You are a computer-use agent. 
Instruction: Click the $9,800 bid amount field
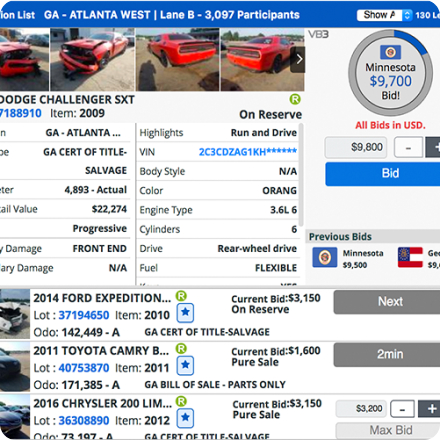pos(356,147)
